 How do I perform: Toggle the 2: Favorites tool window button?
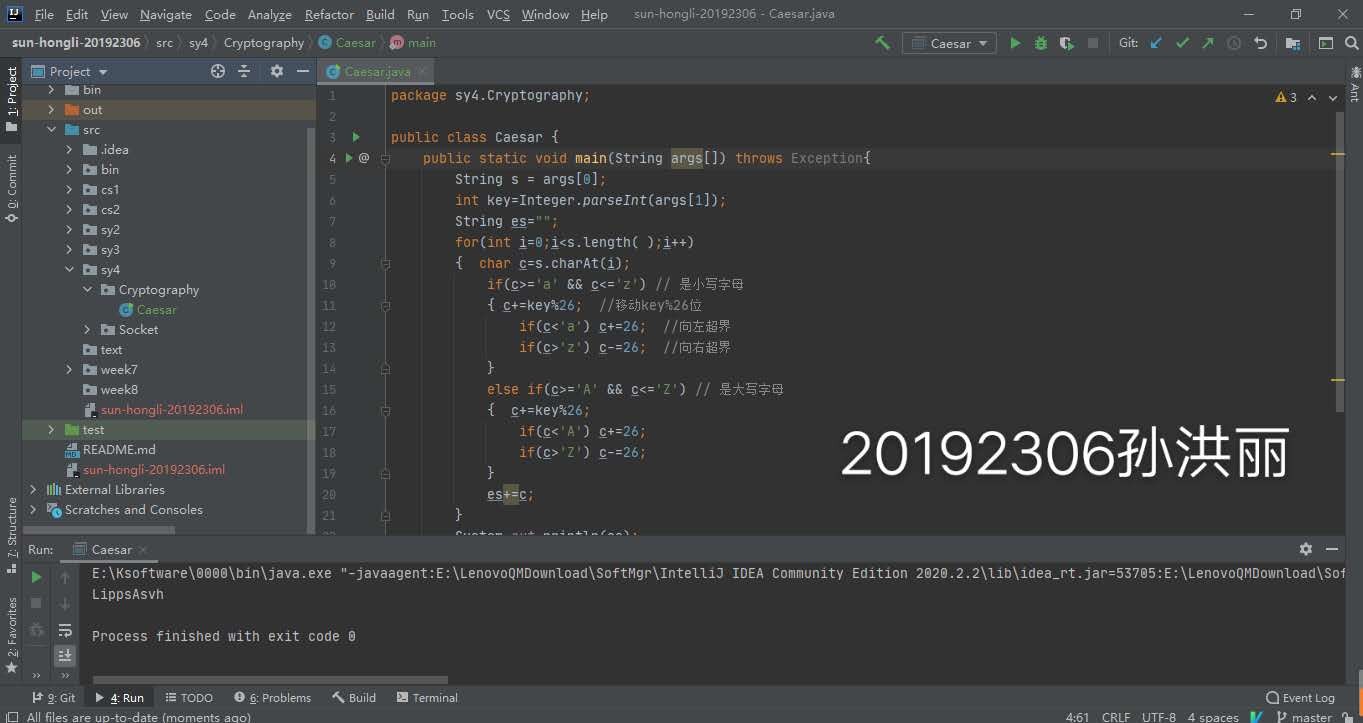pos(11,635)
